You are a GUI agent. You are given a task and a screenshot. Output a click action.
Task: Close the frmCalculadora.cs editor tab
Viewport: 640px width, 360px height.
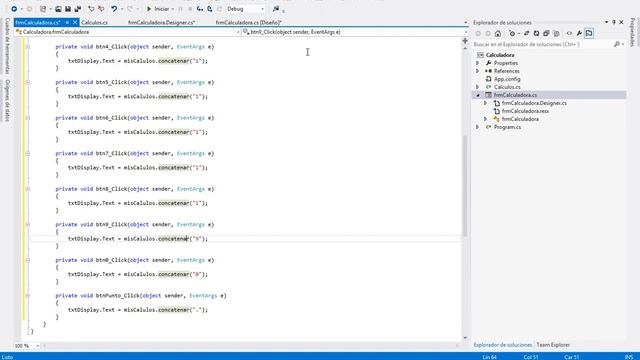coord(75,22)
